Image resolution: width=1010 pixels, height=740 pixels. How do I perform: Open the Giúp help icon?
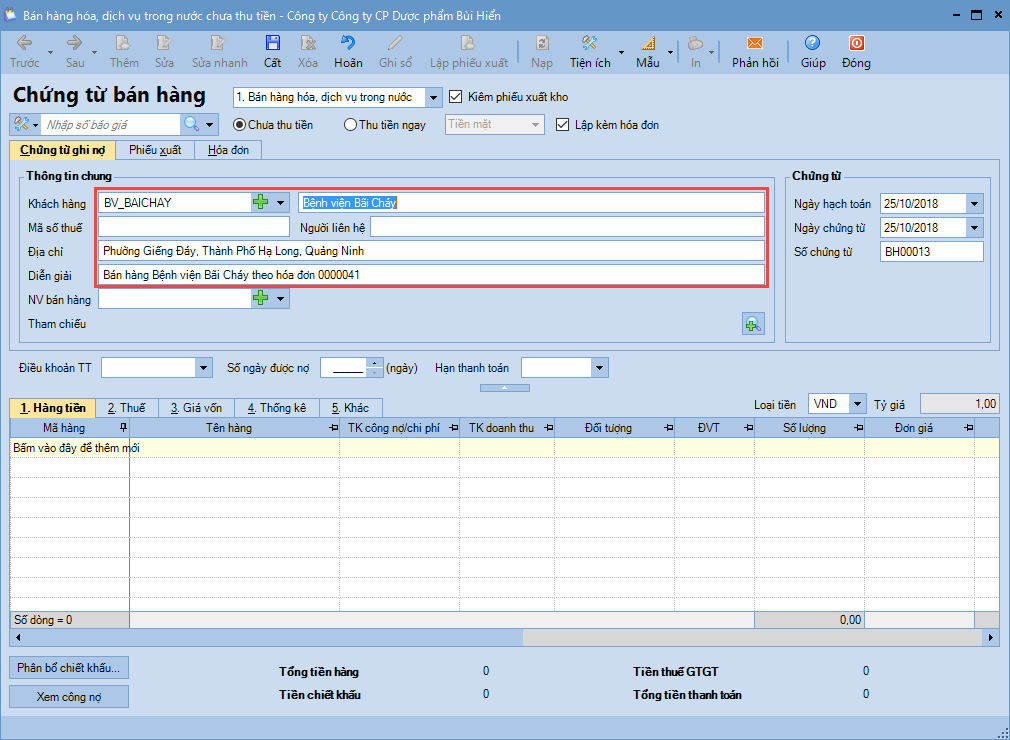812,44
